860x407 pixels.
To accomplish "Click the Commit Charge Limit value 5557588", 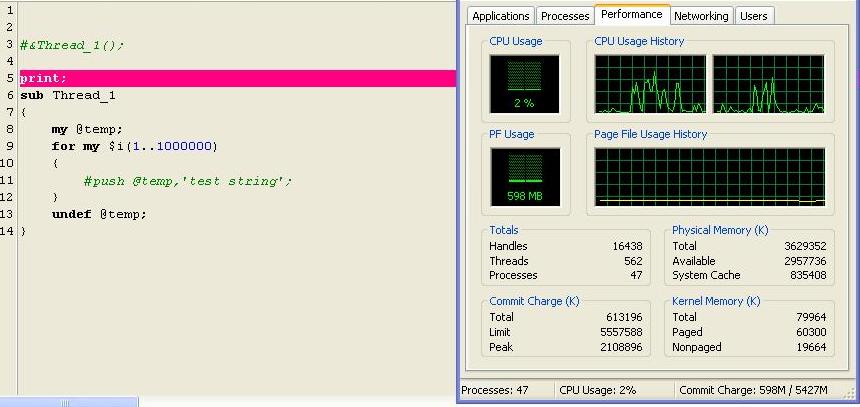I will (x=621, y=332).
